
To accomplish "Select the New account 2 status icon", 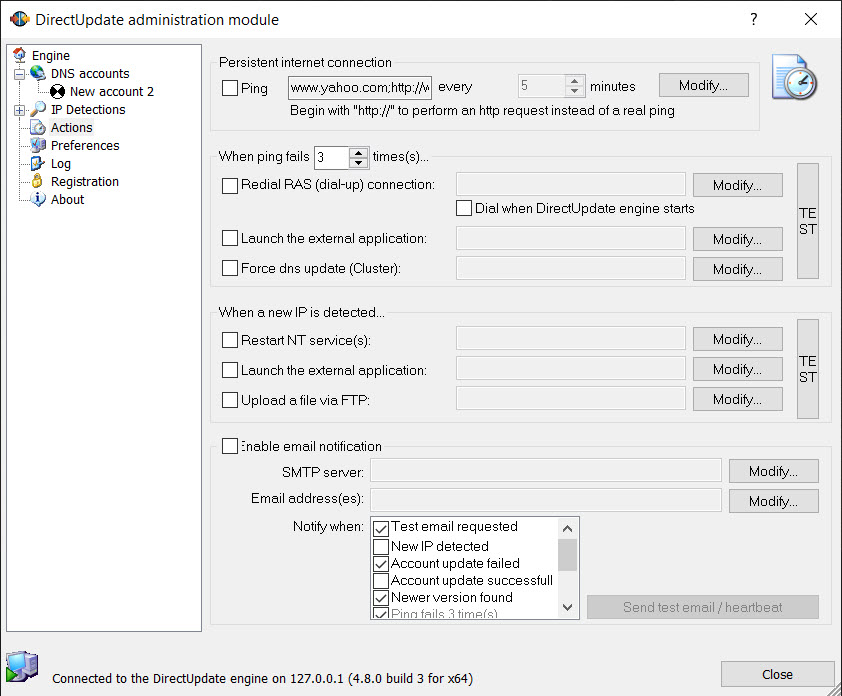I will tap(57, 91).
